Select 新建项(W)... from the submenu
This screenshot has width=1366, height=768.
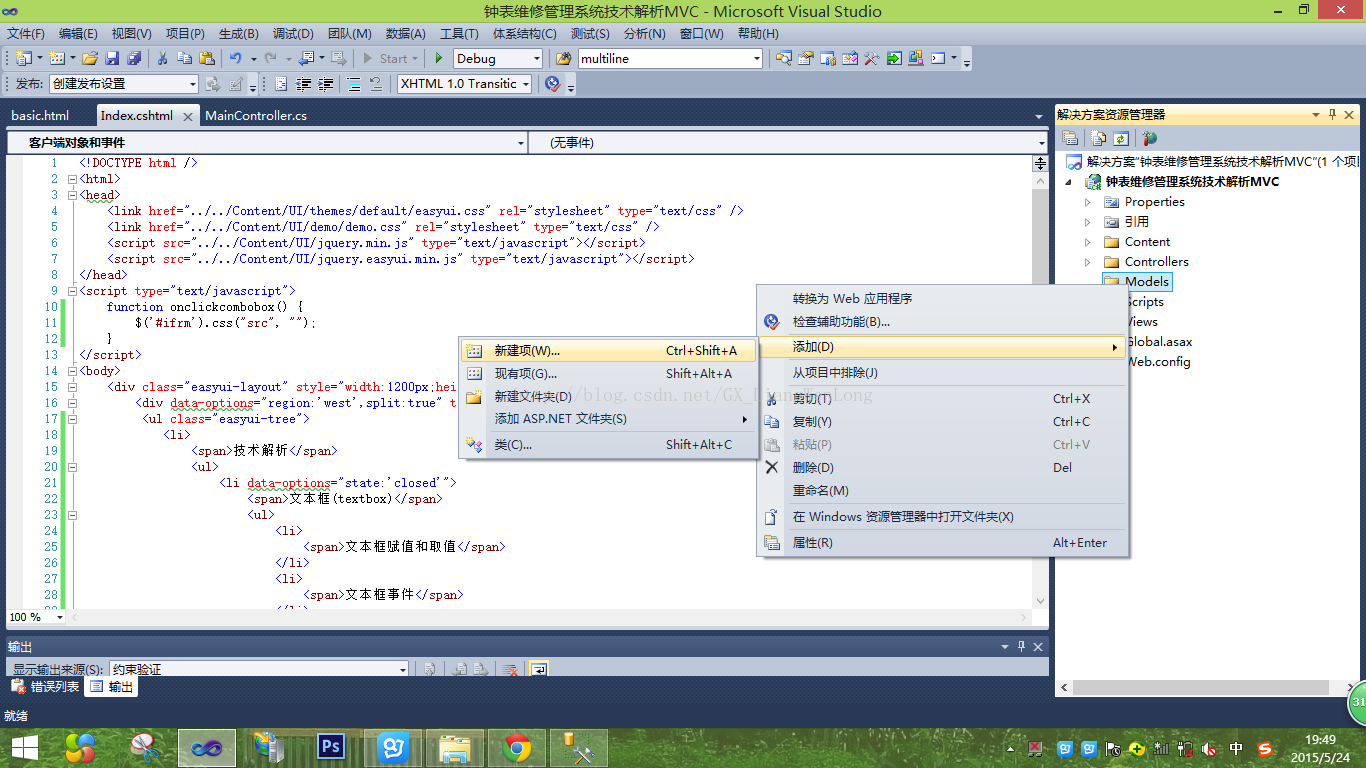click(x=608, y=351)
